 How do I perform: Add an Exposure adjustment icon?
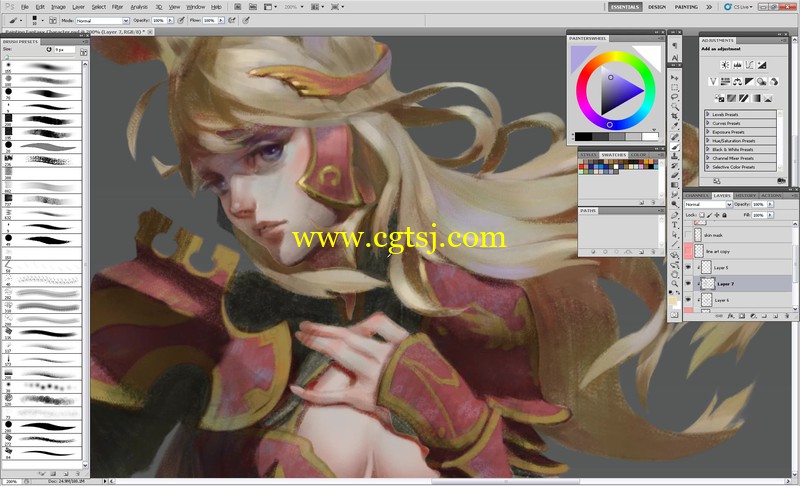(x=762, y=65)
